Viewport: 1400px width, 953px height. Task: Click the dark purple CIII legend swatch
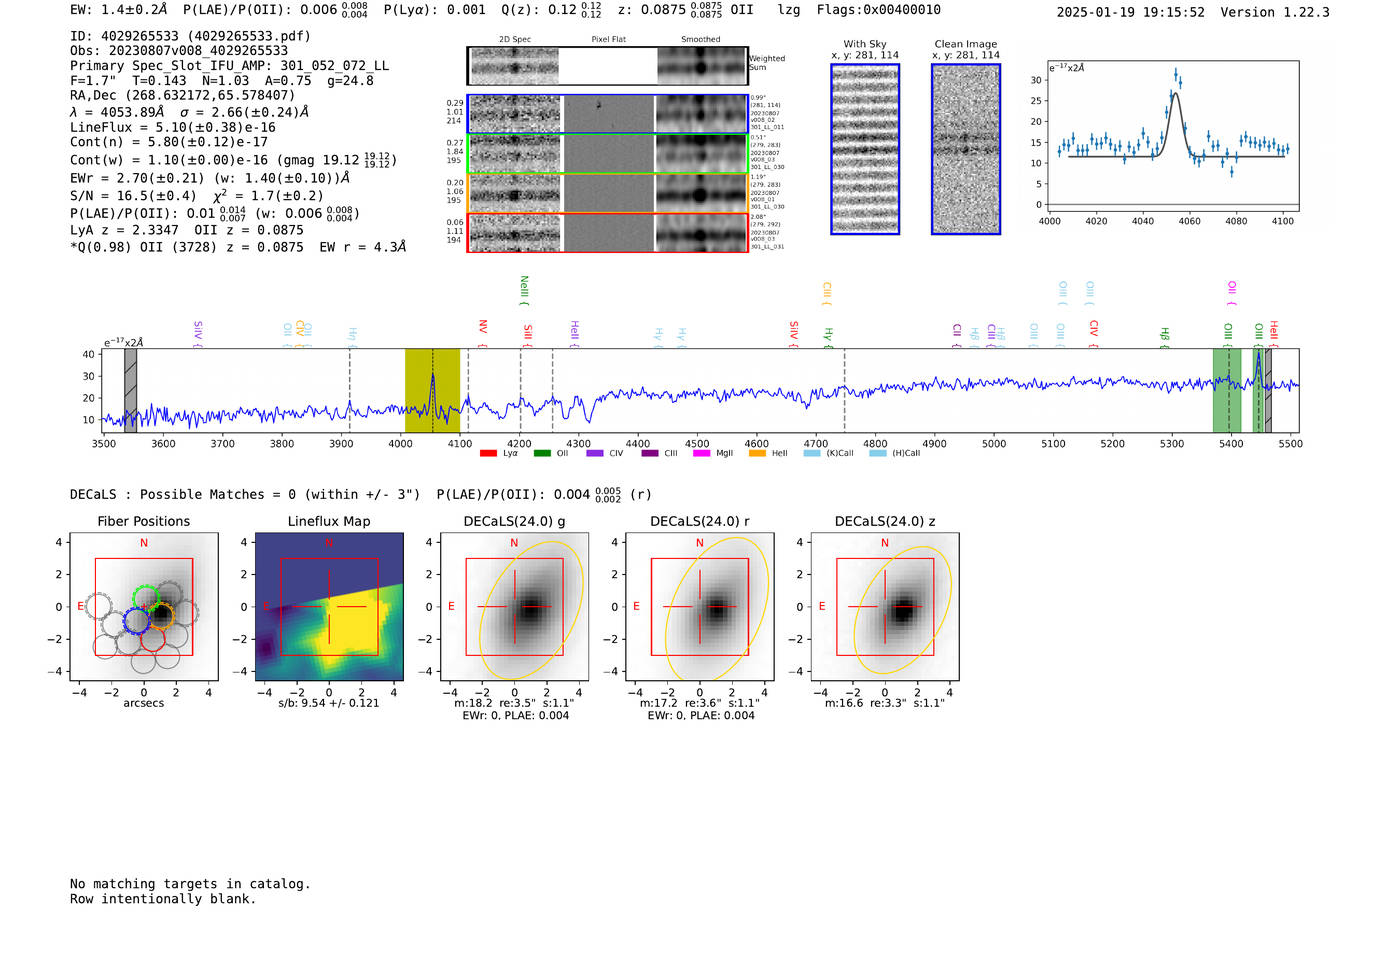[x=650, y=454]
